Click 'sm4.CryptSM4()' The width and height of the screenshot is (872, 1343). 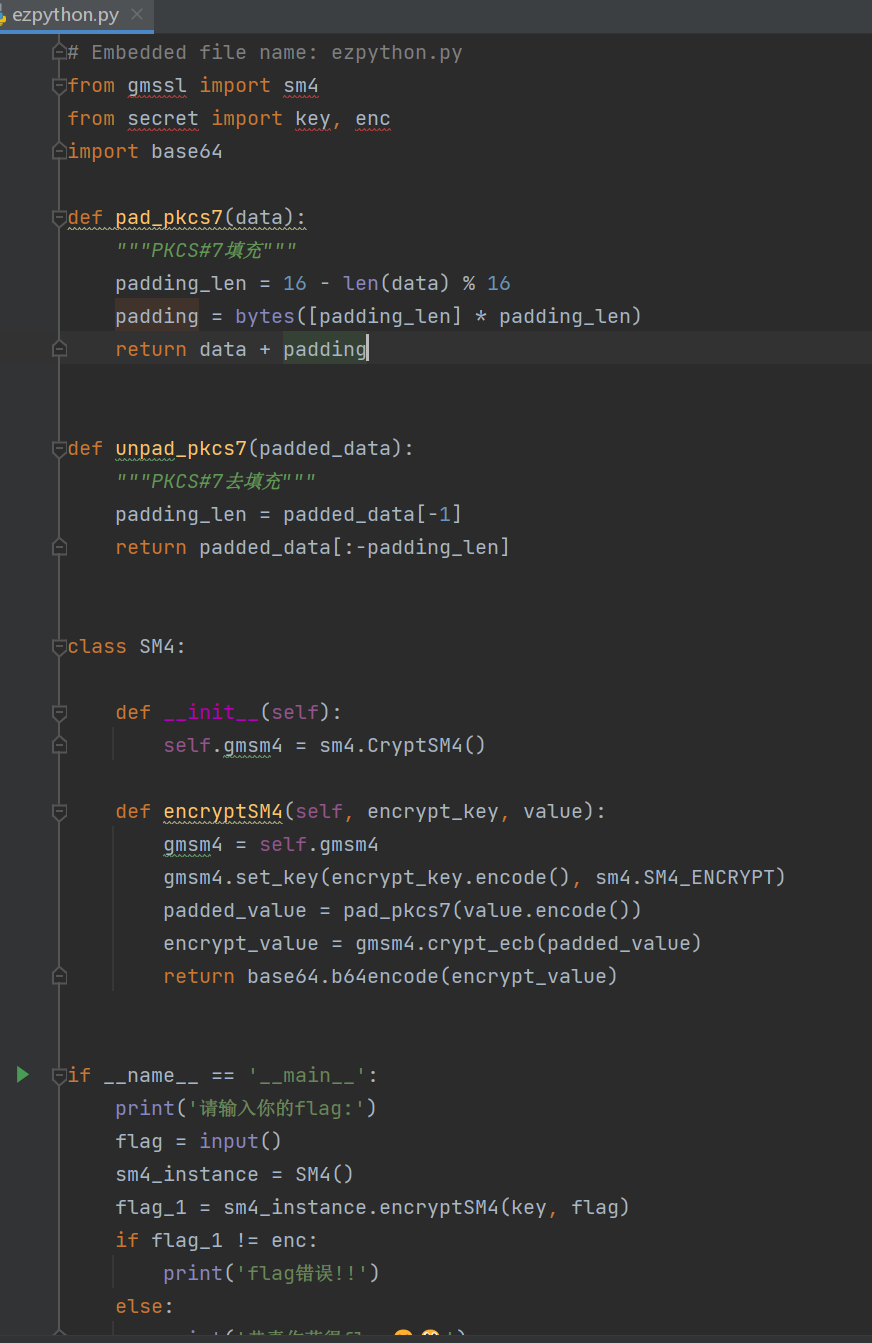pos(403,745)
